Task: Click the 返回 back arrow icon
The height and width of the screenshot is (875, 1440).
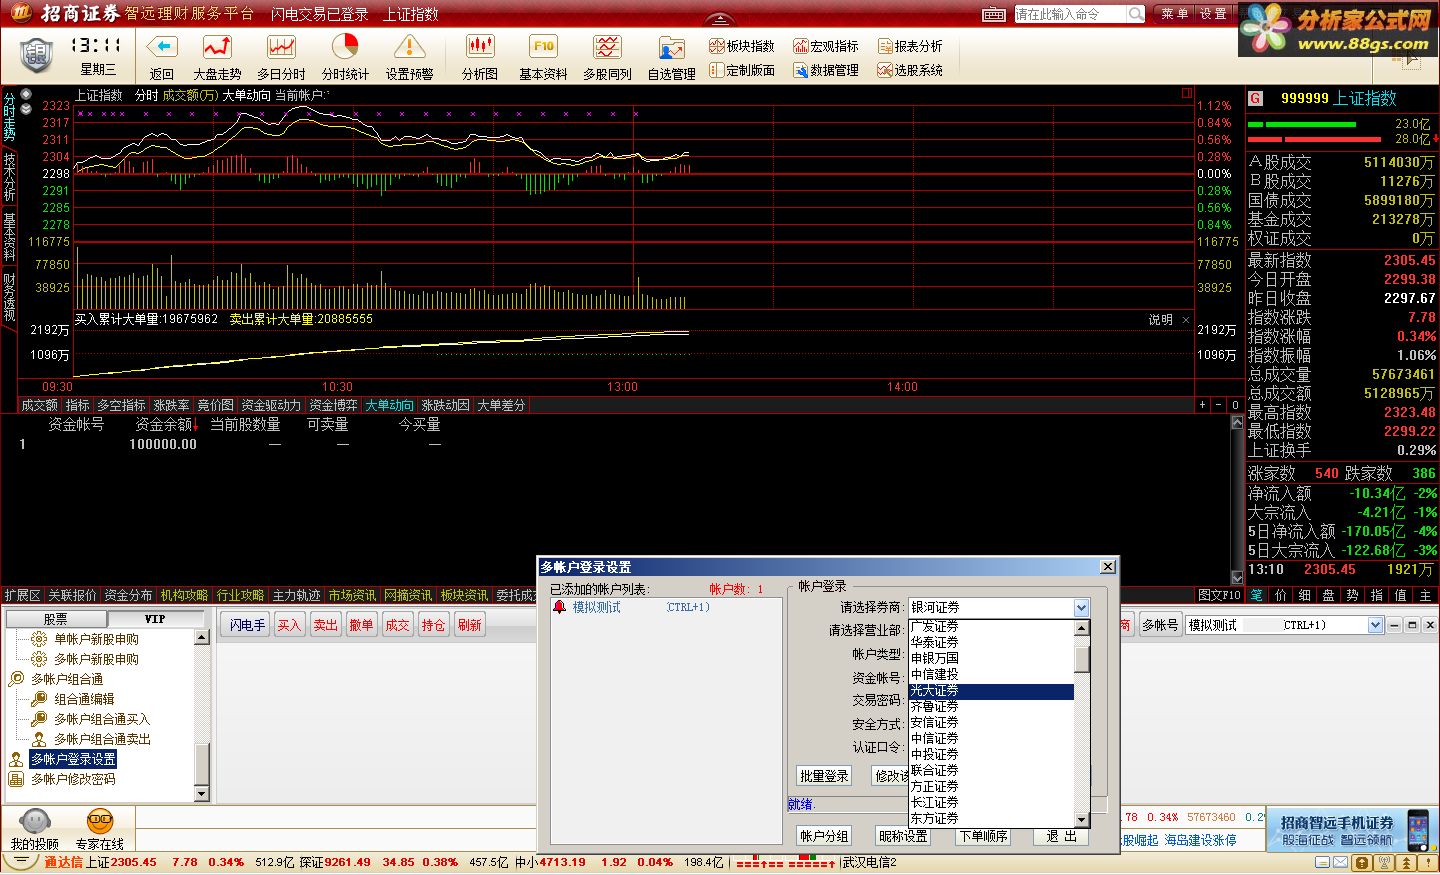Action: 162,47
